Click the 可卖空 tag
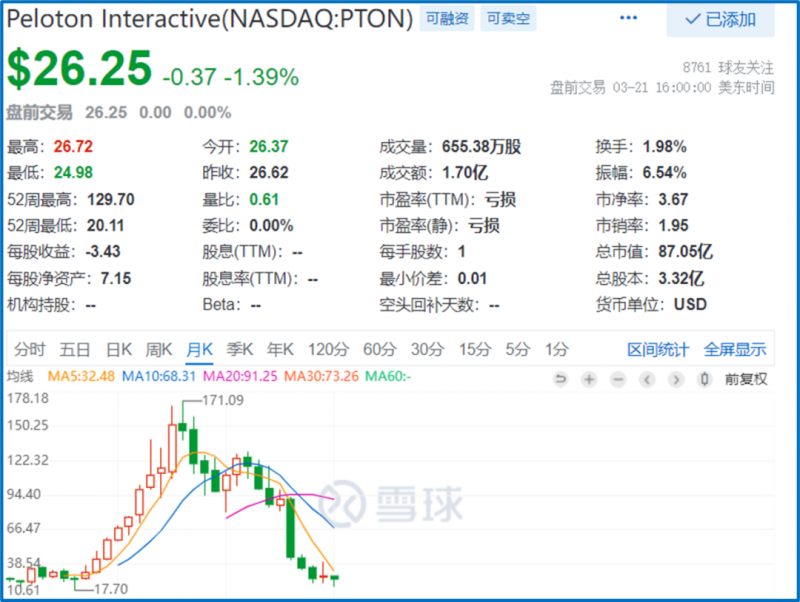Image resolution: width=800 pixels, height=602 pixels. (x=508, y=19)
